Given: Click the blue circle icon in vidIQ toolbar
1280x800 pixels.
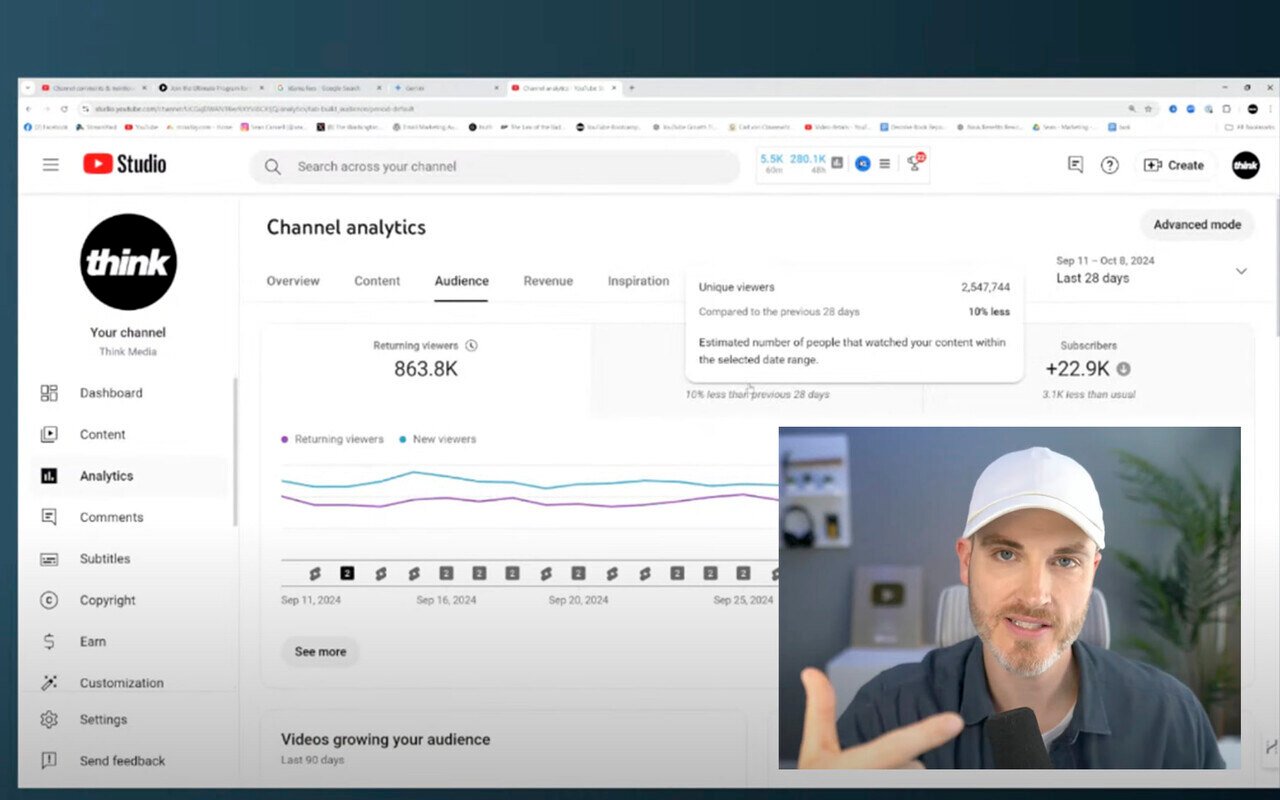Looking at the screenshot, I should pyautogui.click(x=862, y=164).
